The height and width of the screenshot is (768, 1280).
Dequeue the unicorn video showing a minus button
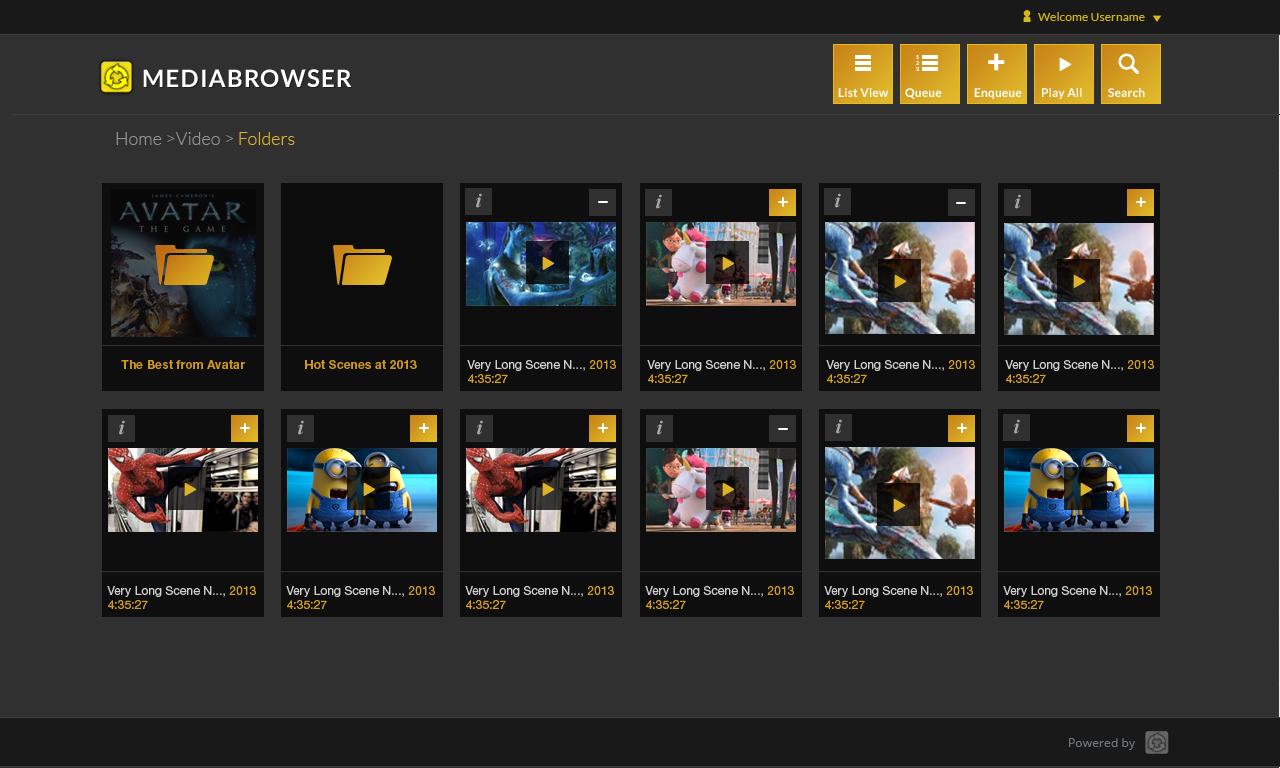click(x=782, y=428)
